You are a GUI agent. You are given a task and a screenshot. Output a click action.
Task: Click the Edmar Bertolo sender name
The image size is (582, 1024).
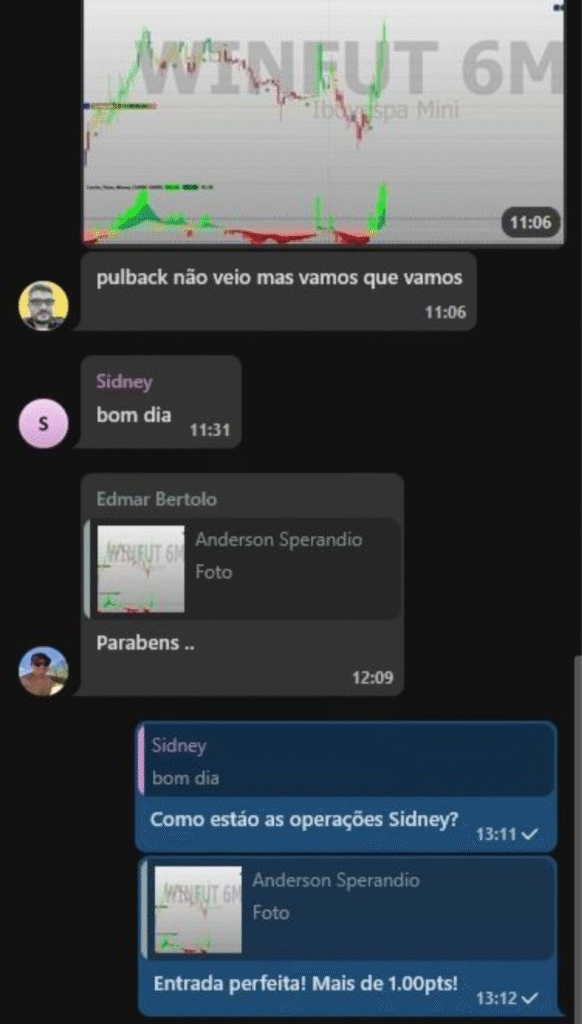[157, 500]
